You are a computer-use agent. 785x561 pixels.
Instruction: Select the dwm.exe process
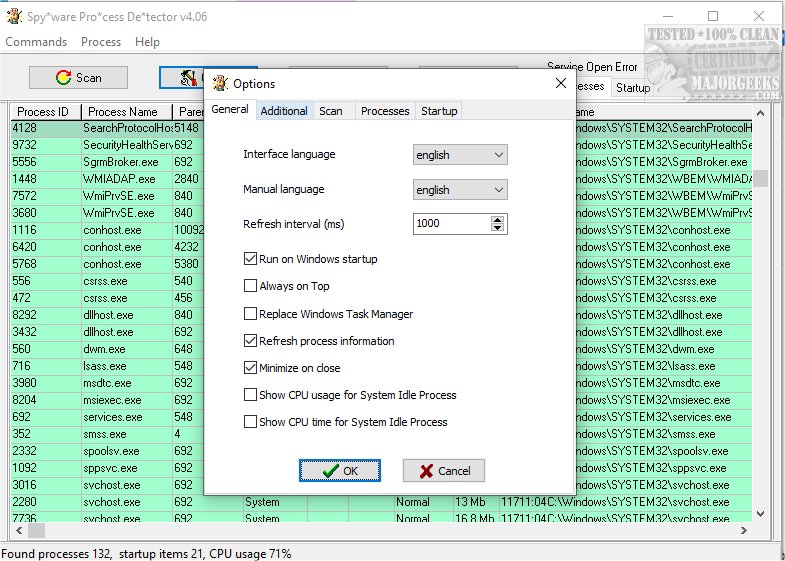coord(104,349)
